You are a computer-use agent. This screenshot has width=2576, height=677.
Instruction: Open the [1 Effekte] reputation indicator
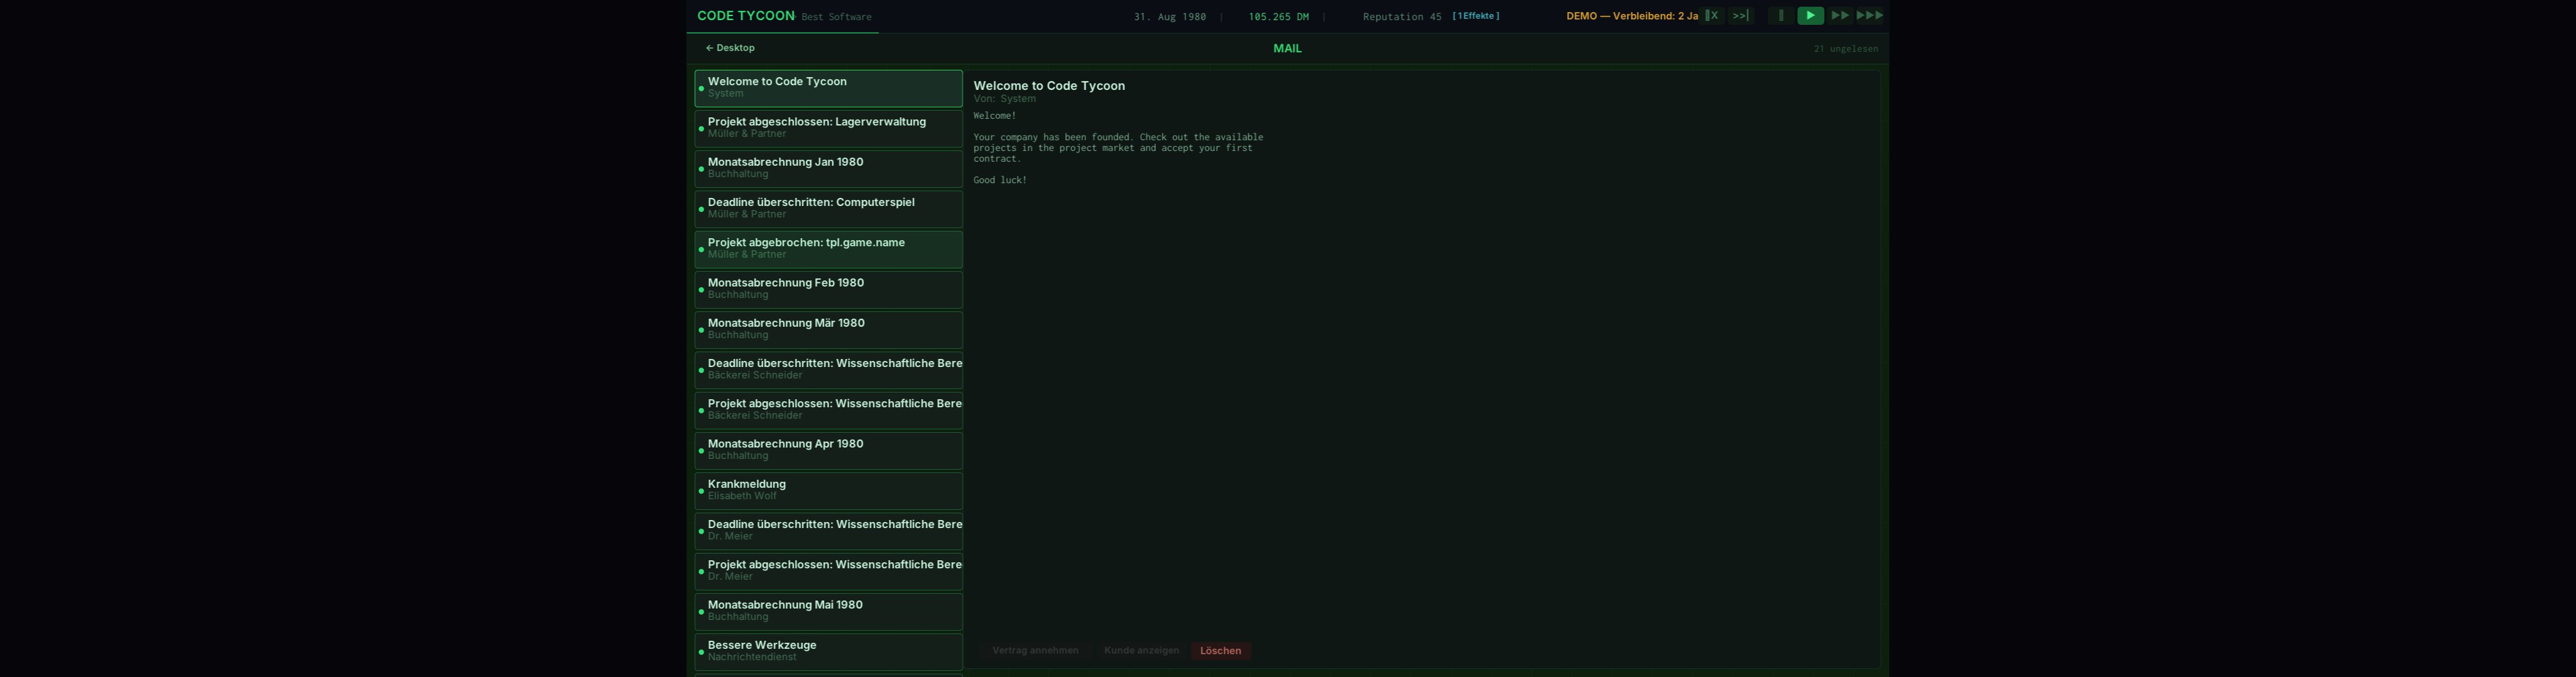1475,16
